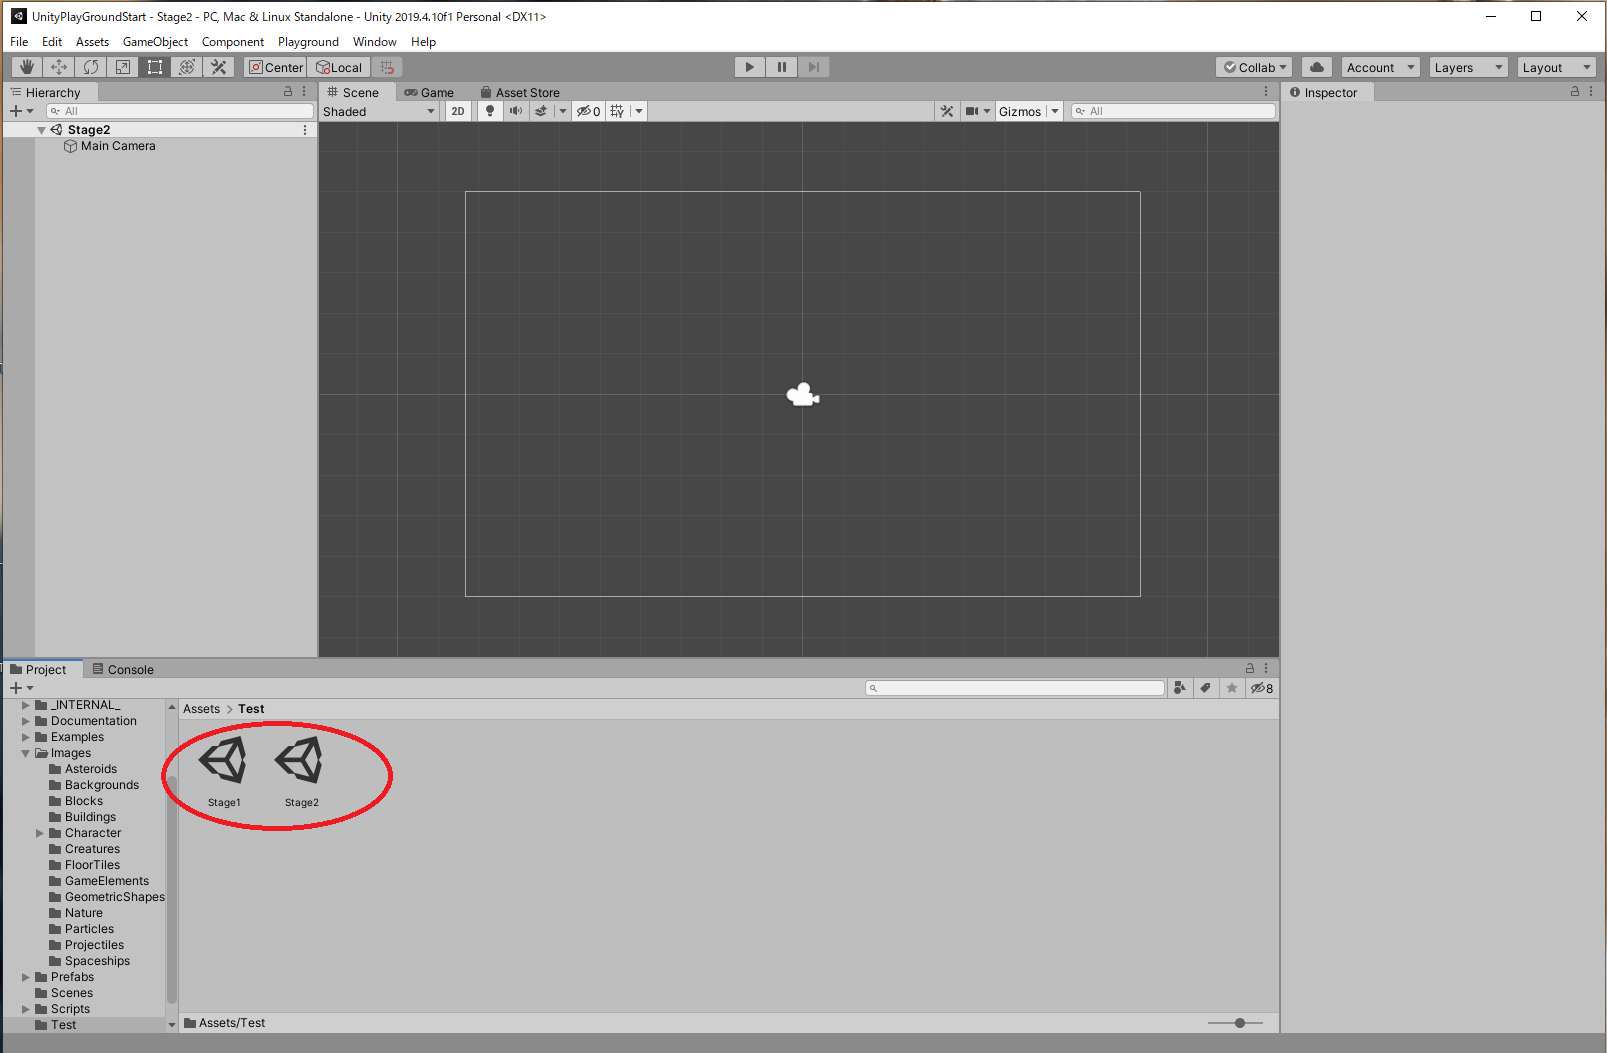Open the custom editor tools

pos(219,67)
